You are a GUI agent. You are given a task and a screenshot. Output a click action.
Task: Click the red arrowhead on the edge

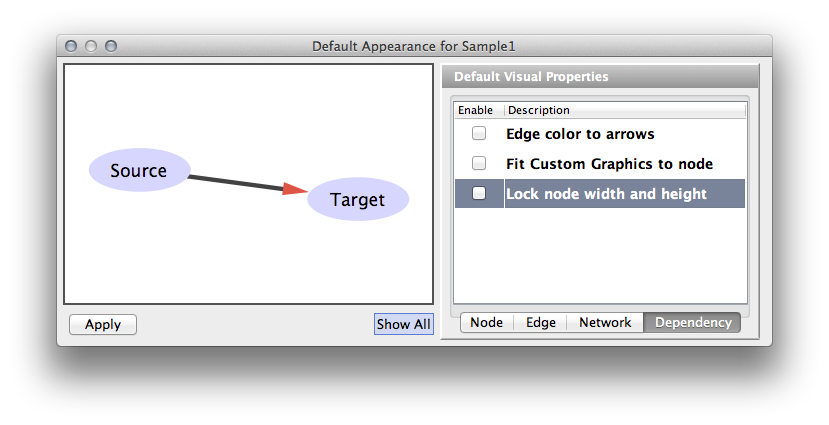coord(295,189)
